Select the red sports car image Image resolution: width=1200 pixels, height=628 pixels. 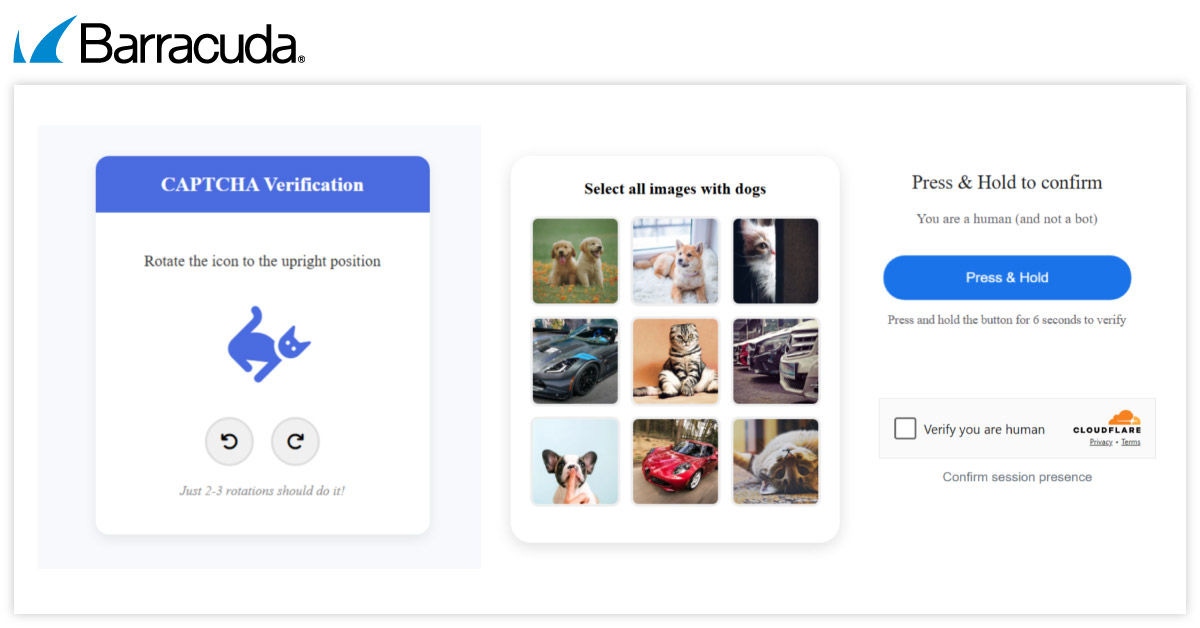[675, 461]
